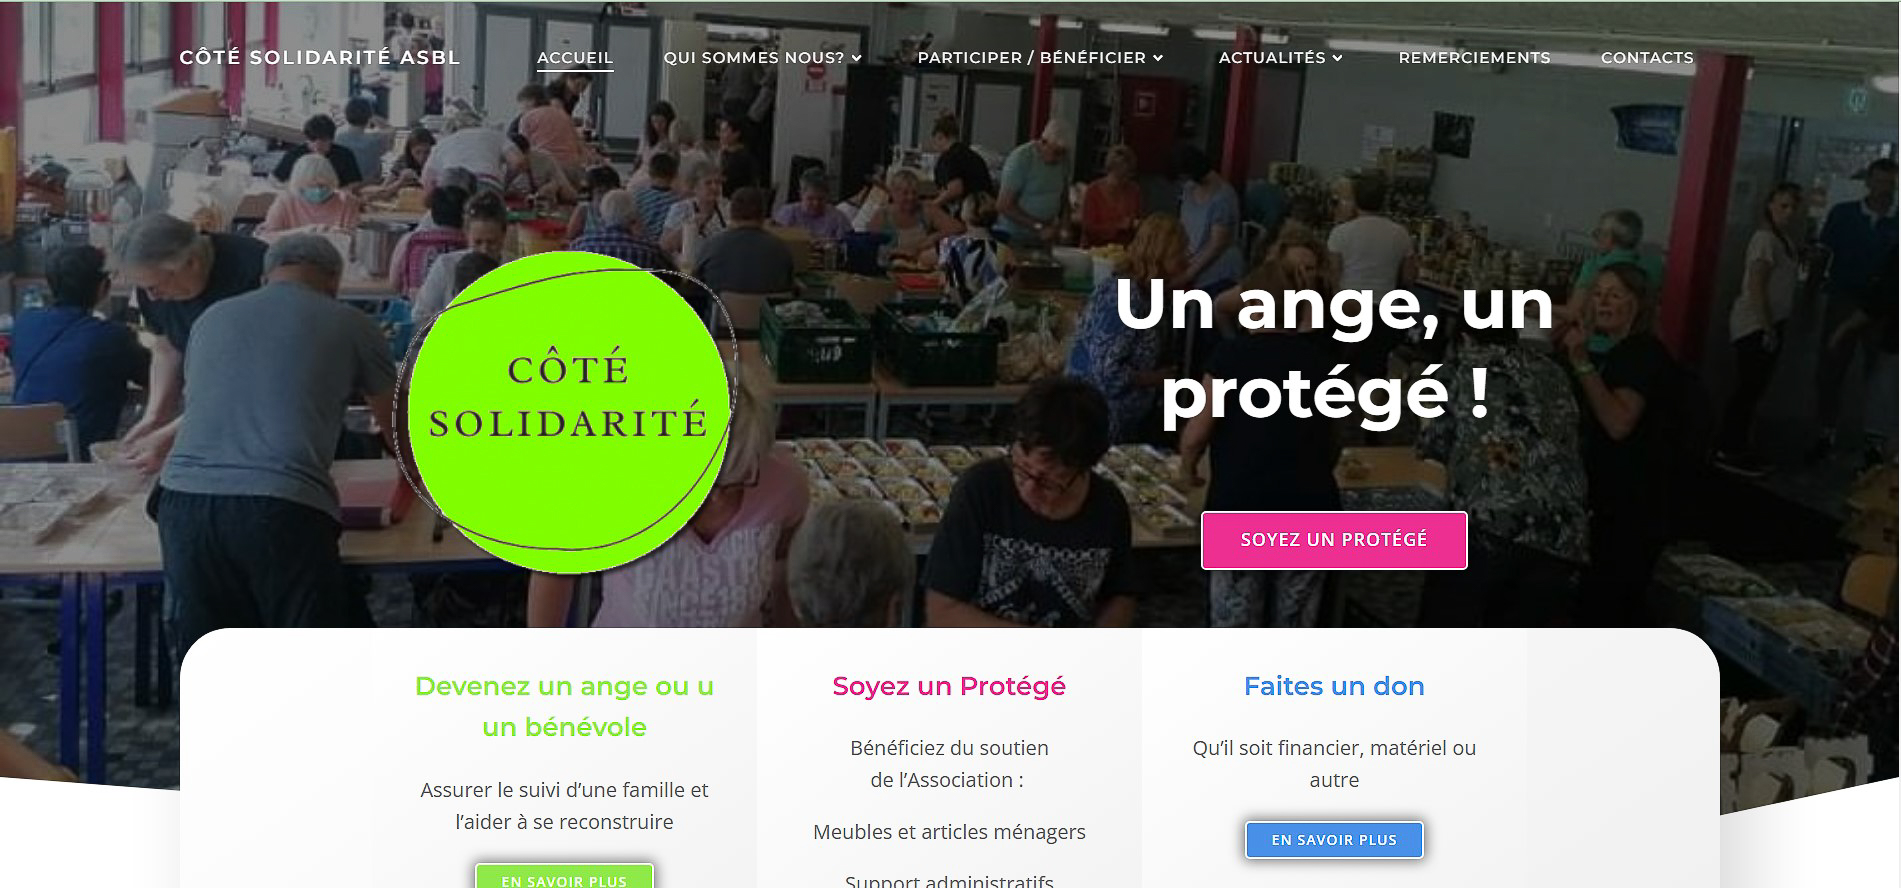The height and width of the screenshot is (888, 1901).
Task: Expand the Qui sommes nous? chevron
Action: pyautogui.click(x=856, y=58)
